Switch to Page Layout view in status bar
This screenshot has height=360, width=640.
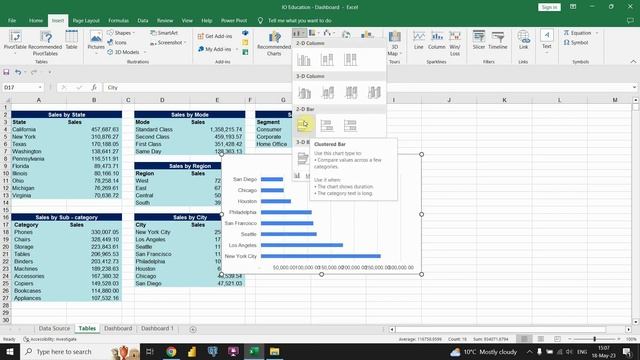(541, 339)
